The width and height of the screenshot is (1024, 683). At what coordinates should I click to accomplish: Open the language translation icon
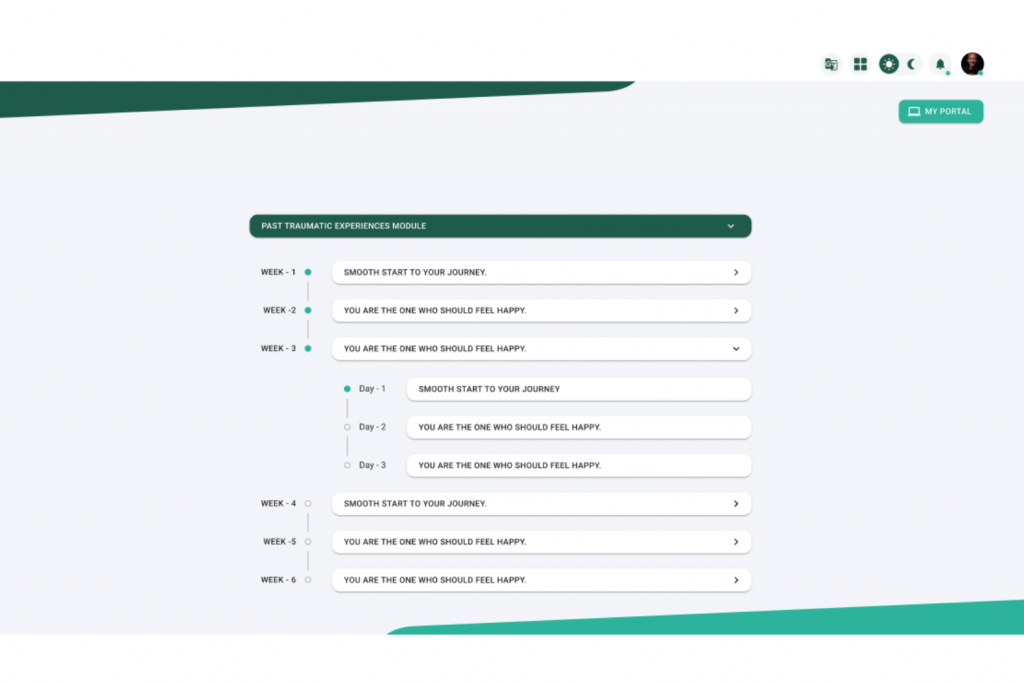[831, 64]
